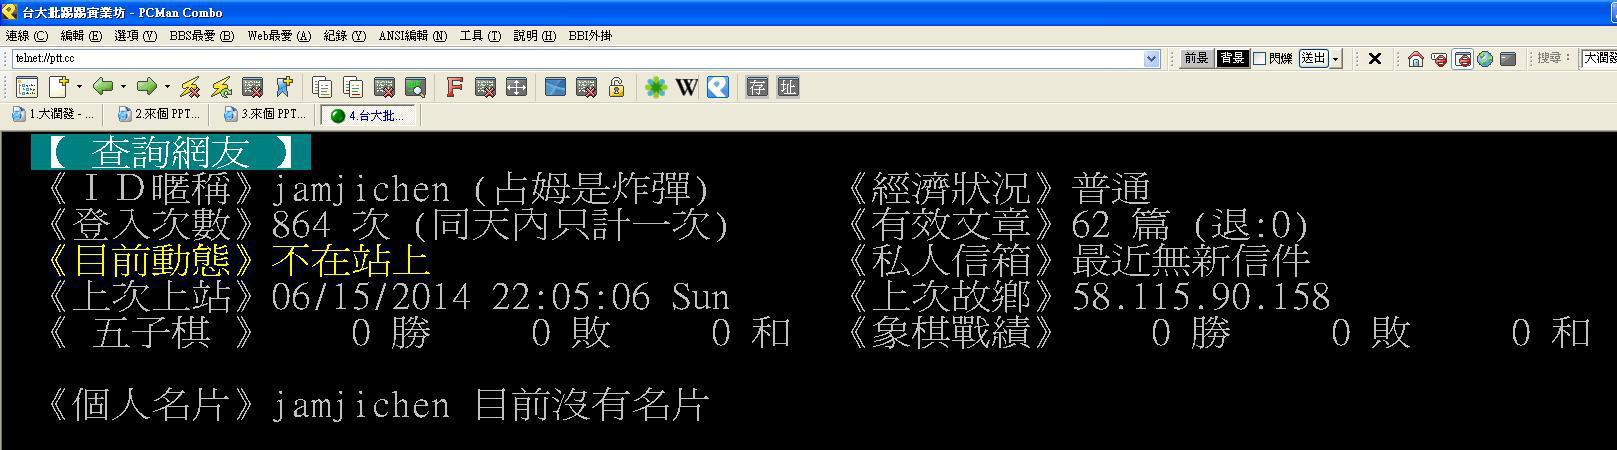Click the IP address 58.115.90.158
The image size is (1617, 450).
pos(1201,297)
